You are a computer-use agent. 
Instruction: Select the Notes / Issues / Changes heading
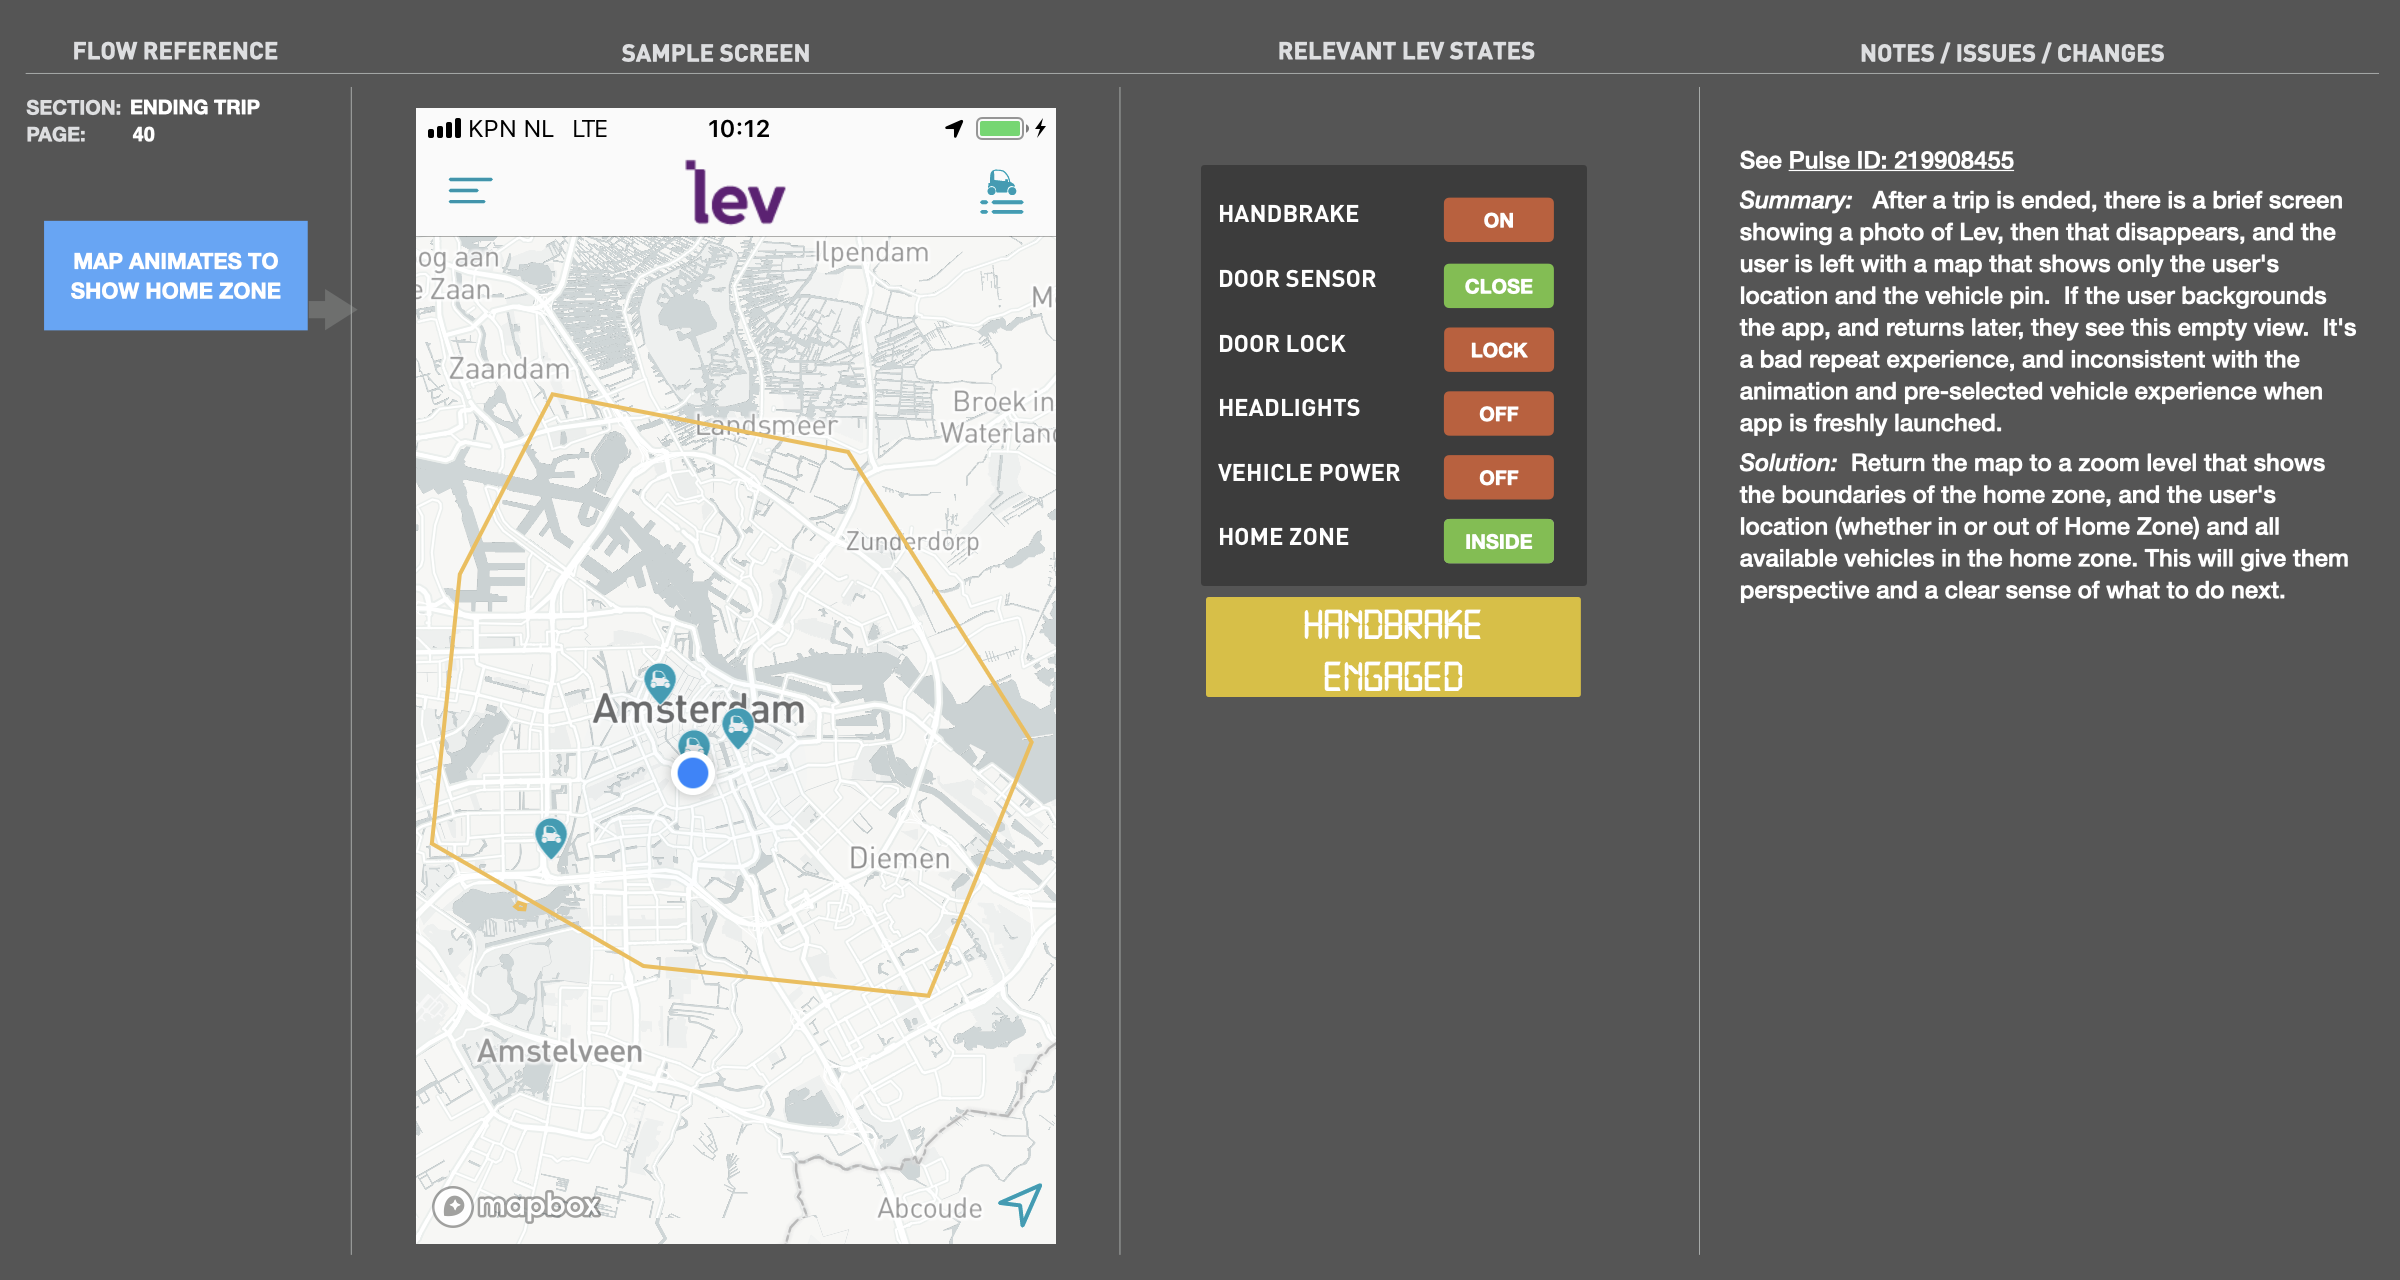click(x=2011, y=53)
